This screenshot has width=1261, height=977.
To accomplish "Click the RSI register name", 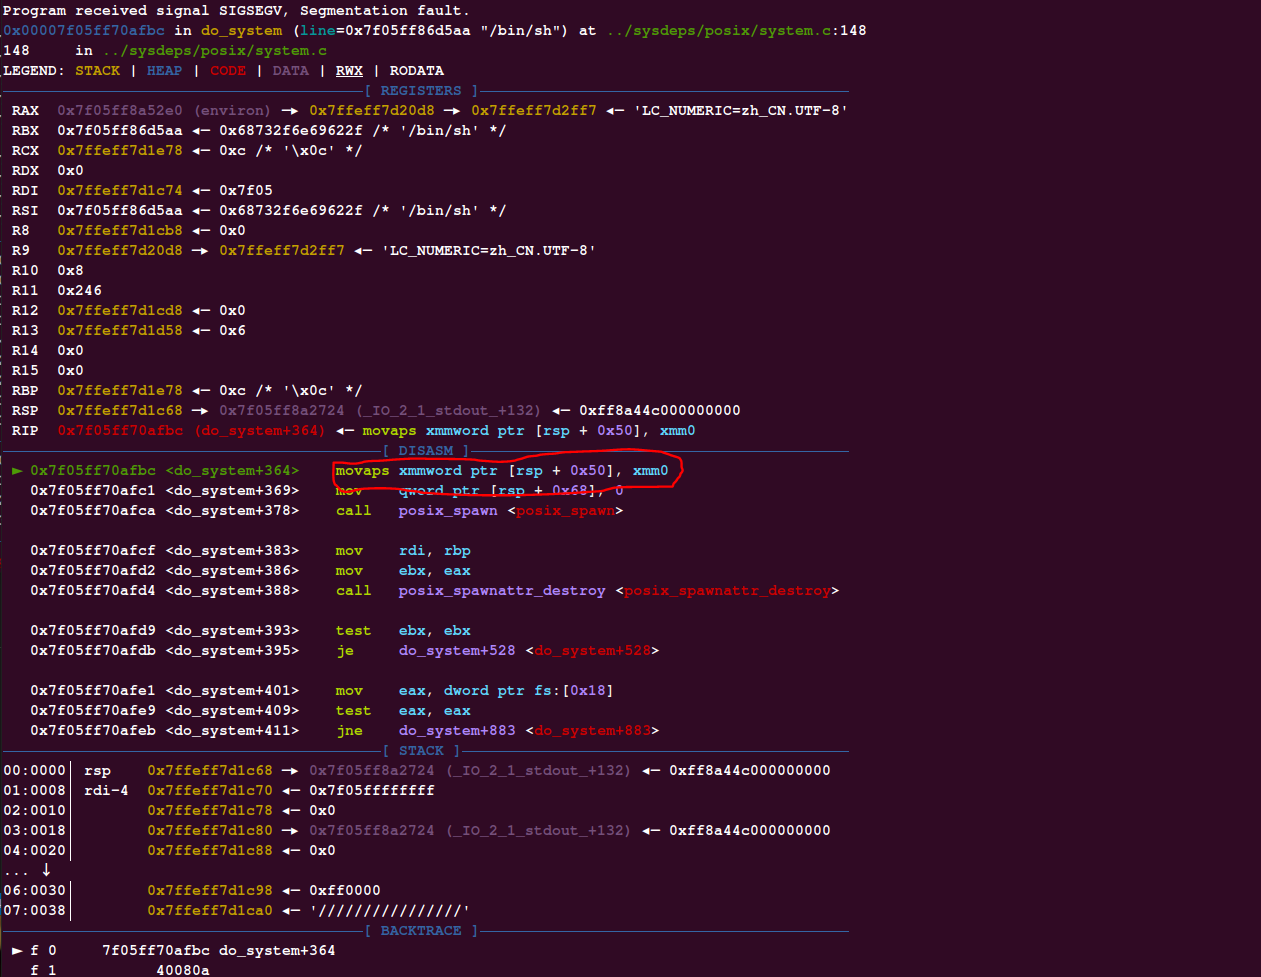I will pyautogui.click(x=25, y=211).
